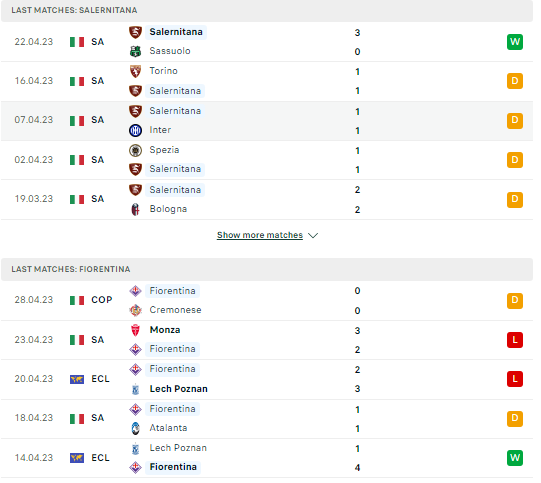Click the Sassuolo club crest icon
Screen dimensions: 541x483
point(137,52)
